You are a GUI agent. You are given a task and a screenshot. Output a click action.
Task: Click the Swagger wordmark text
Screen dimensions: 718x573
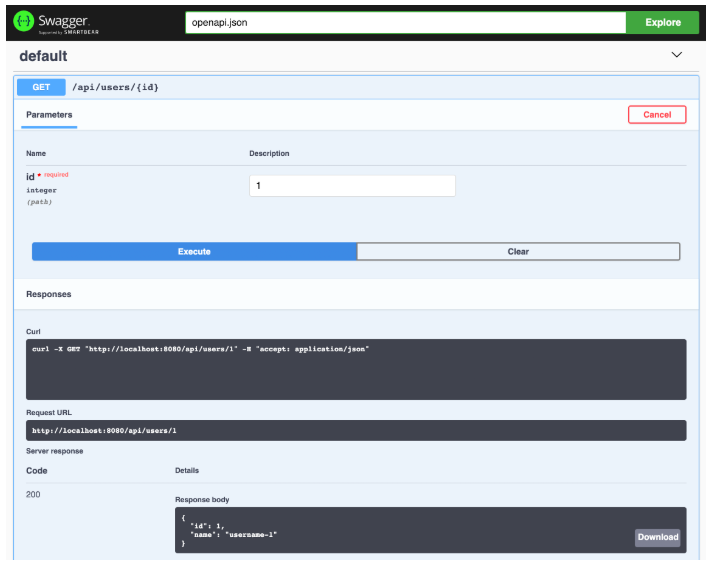pos(64,20)
